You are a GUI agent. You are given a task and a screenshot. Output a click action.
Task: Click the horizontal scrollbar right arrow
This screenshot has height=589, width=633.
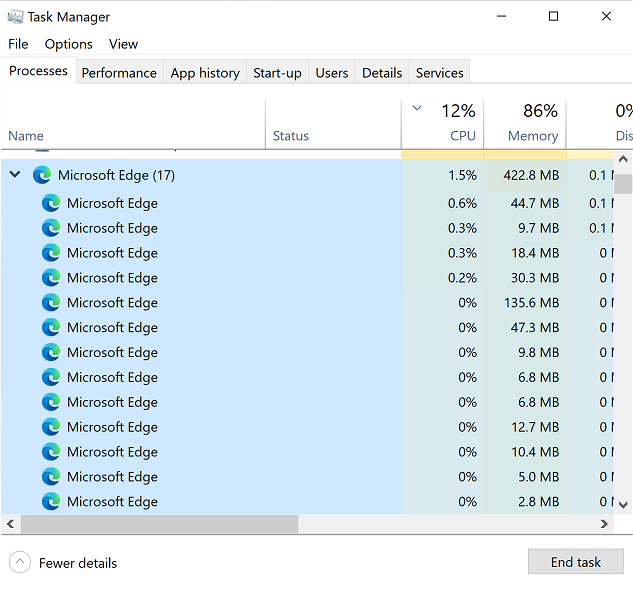coord(604,524)
